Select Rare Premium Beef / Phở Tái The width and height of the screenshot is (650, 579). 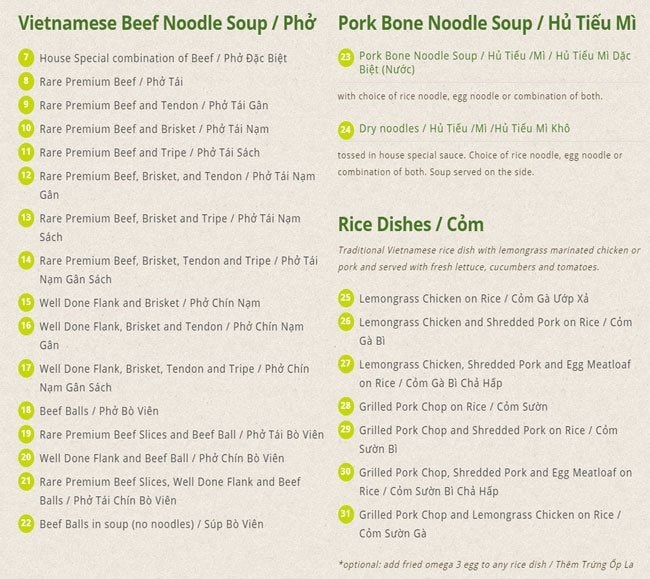point(111,81)
